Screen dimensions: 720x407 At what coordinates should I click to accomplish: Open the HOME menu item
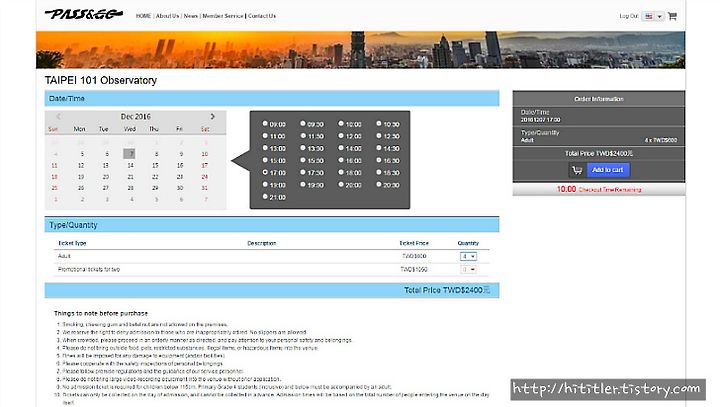(143, 16)
